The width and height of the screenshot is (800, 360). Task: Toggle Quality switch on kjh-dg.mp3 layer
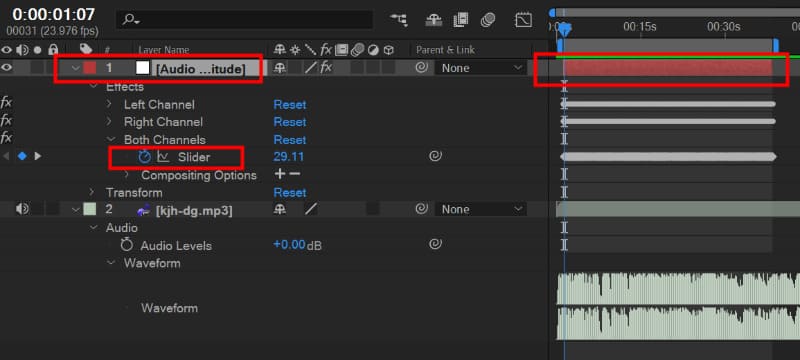click(x=311, y=209)
